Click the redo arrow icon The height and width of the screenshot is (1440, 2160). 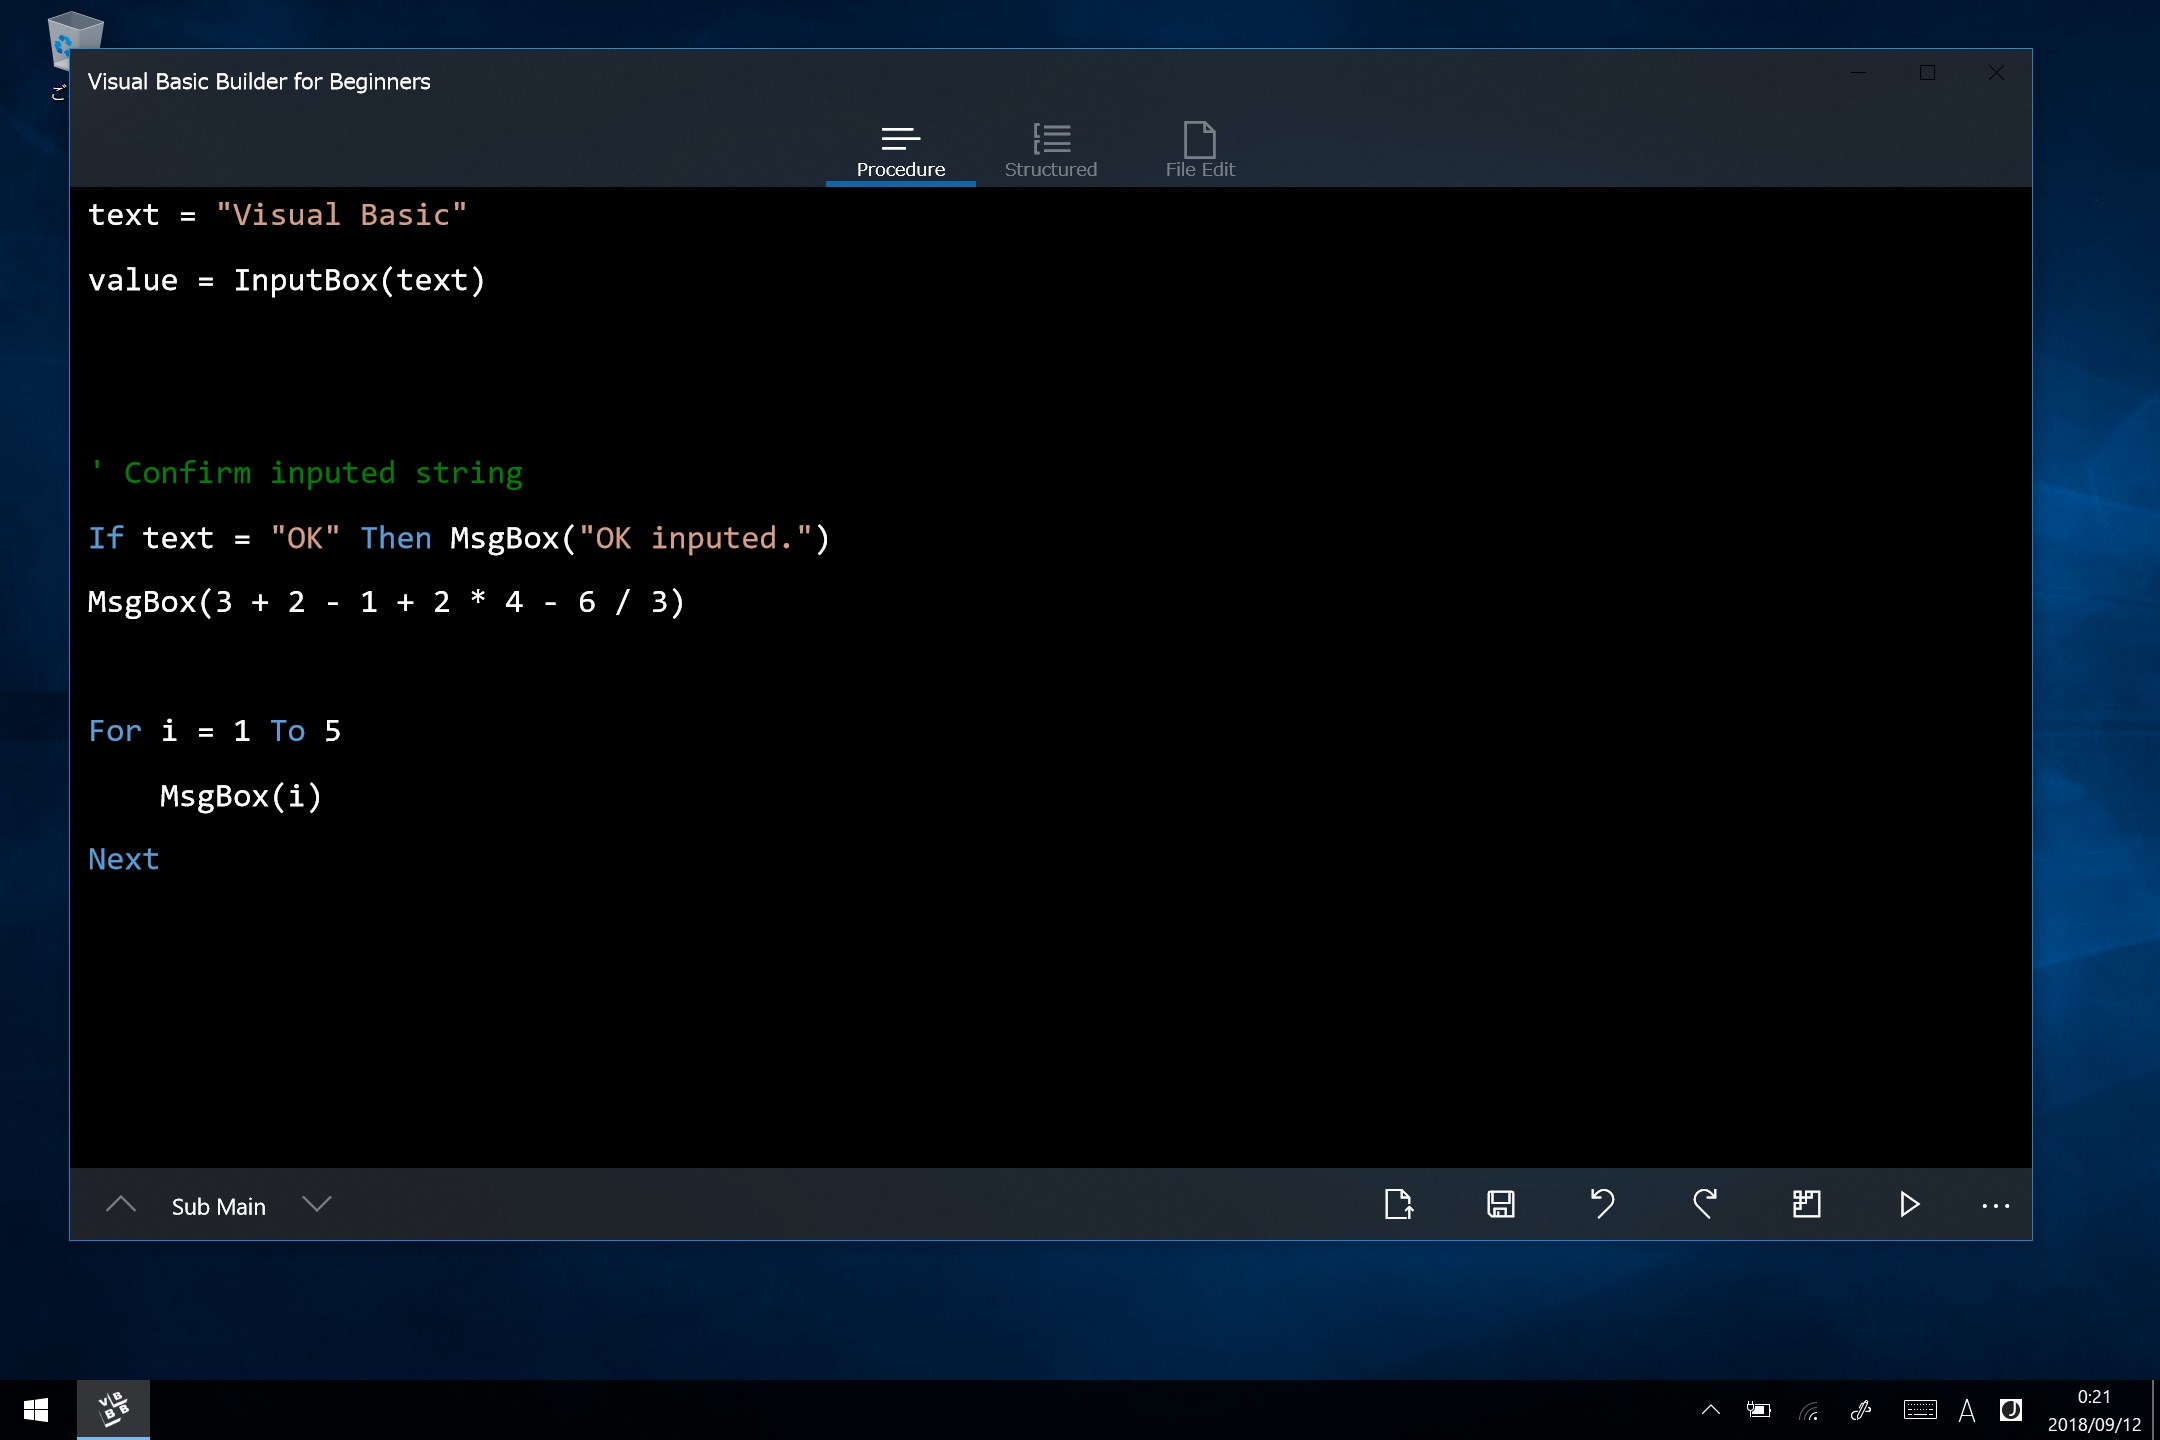1705,1204
